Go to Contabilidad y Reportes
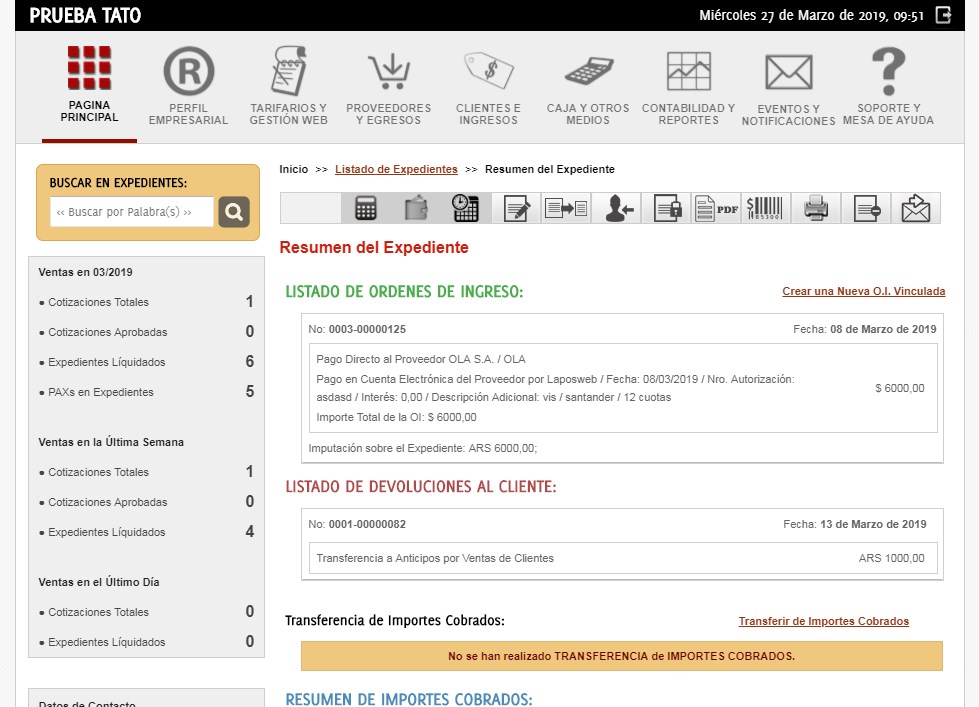The height and width of the screenshot is (707, 979). 688,86
